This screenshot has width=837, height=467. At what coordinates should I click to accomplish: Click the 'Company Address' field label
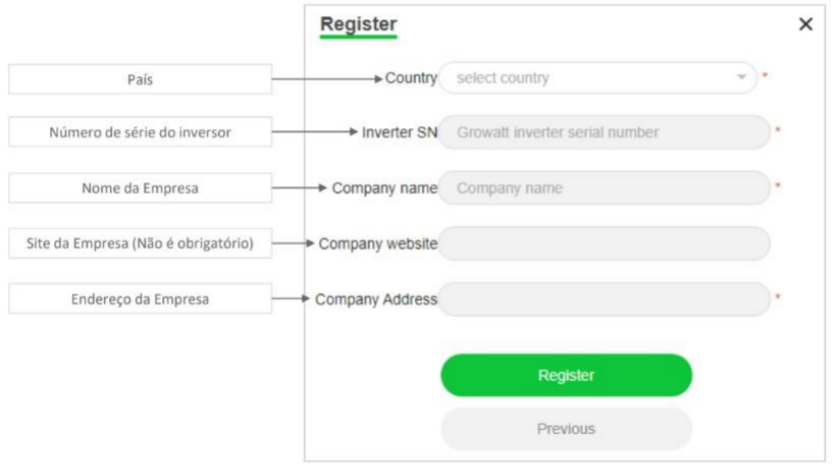point(376,298)
